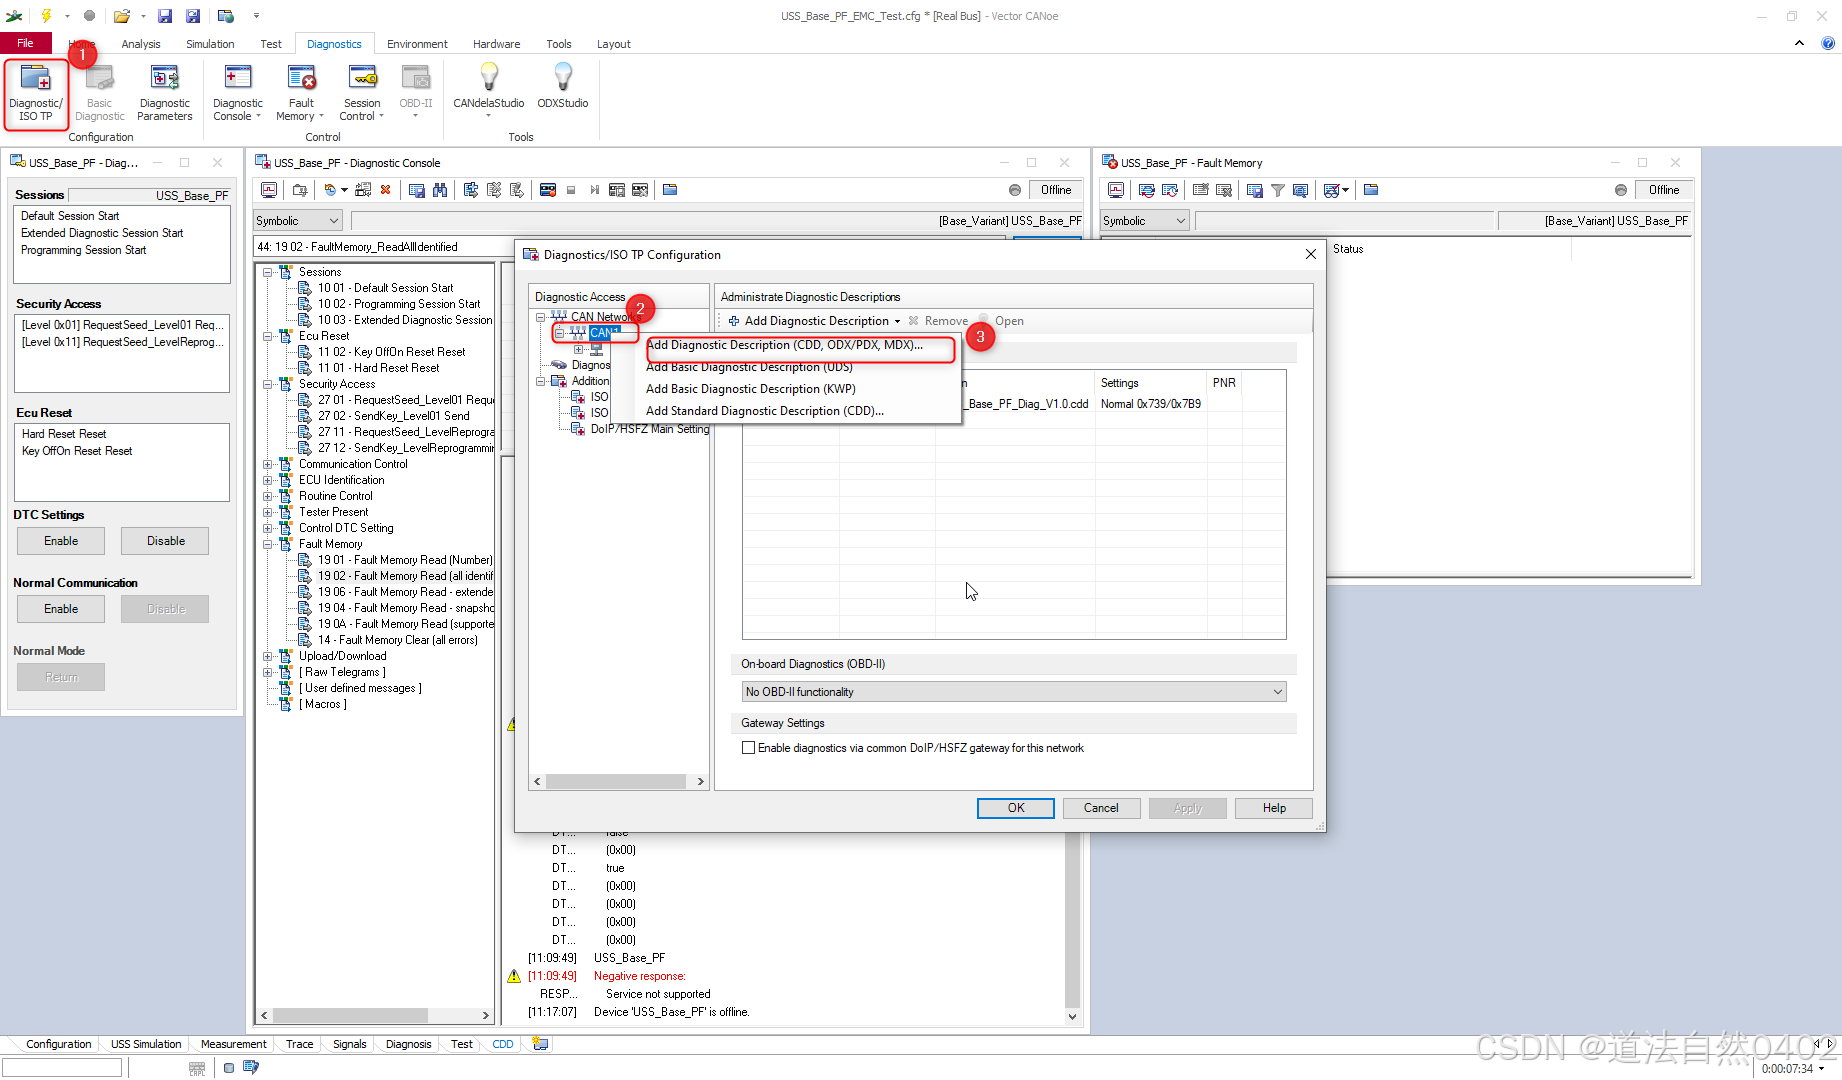
Task: Click the step-forward icon in Diagnostic Console toolbar
Action: pos(594,190)
